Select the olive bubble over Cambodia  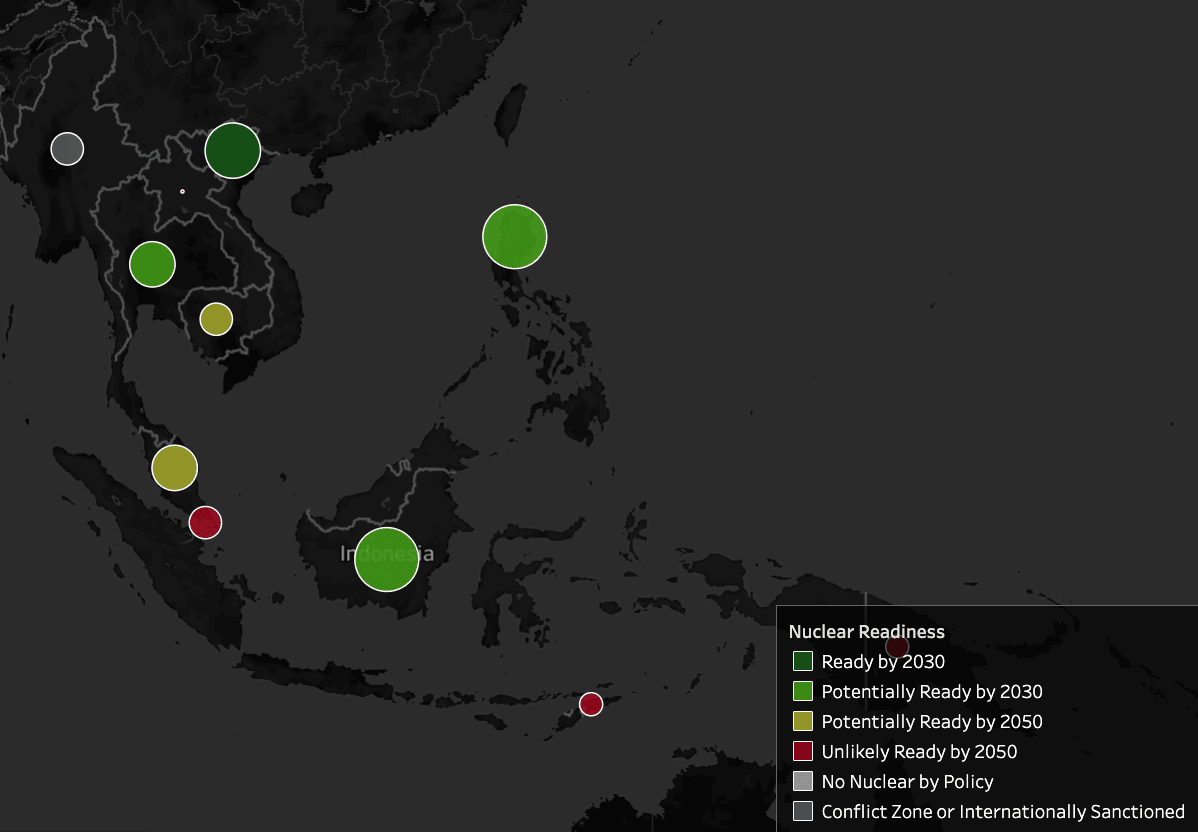(216, 319)
